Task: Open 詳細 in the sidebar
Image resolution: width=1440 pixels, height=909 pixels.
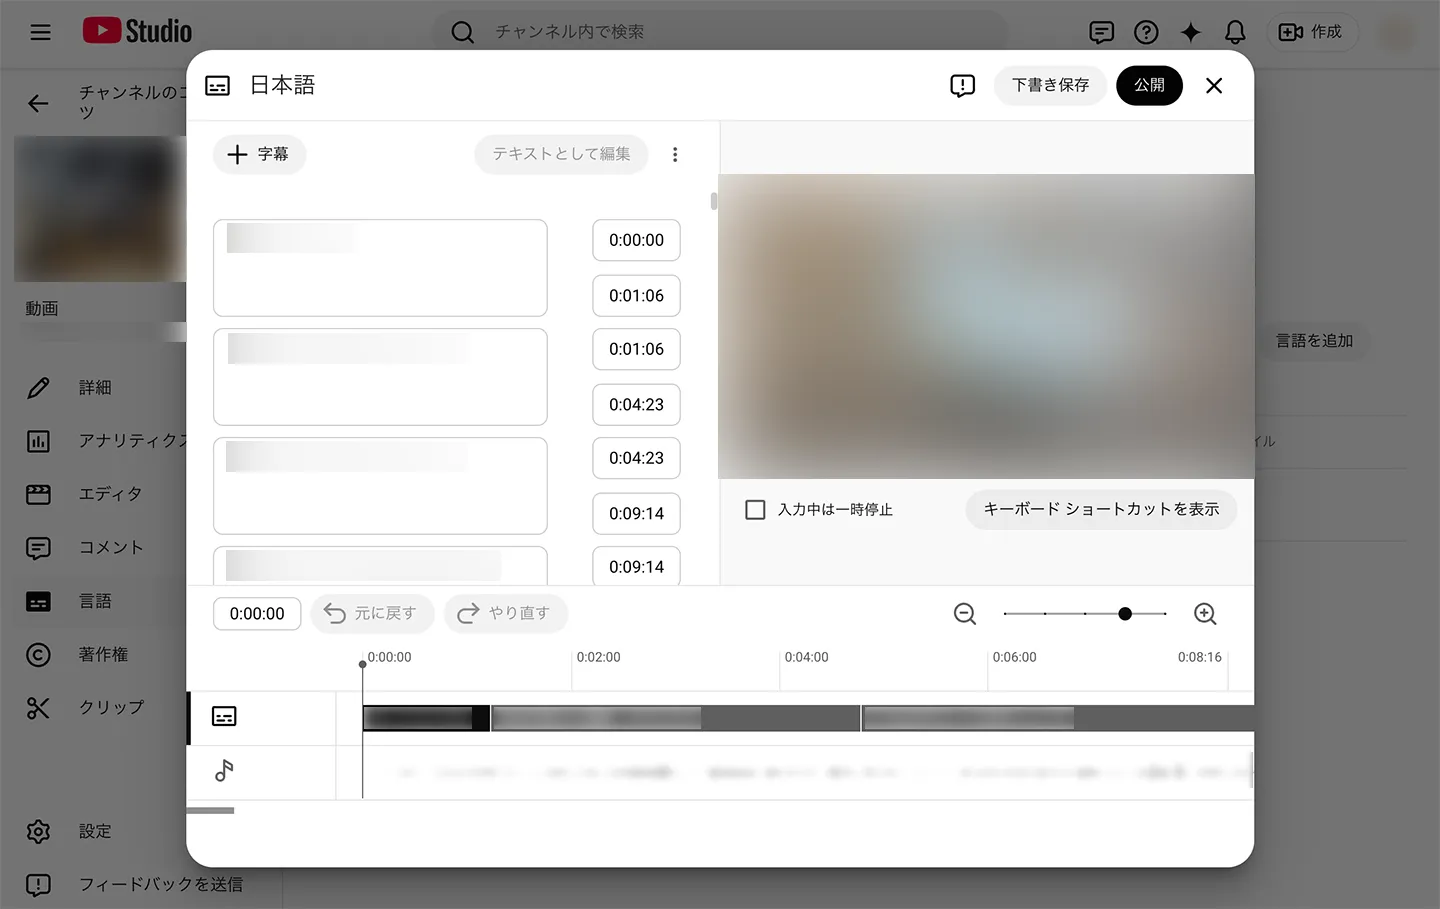Action: [x=95, y=387]
